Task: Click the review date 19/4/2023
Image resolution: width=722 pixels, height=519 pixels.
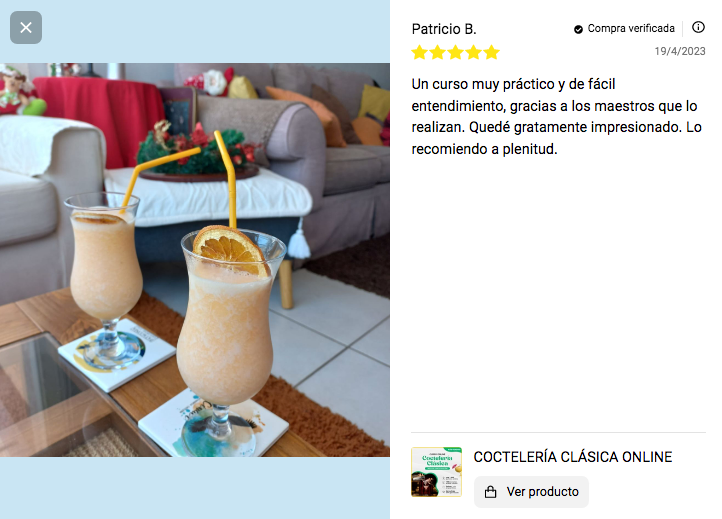Action: pyautogui.click(x=680, y=51)
